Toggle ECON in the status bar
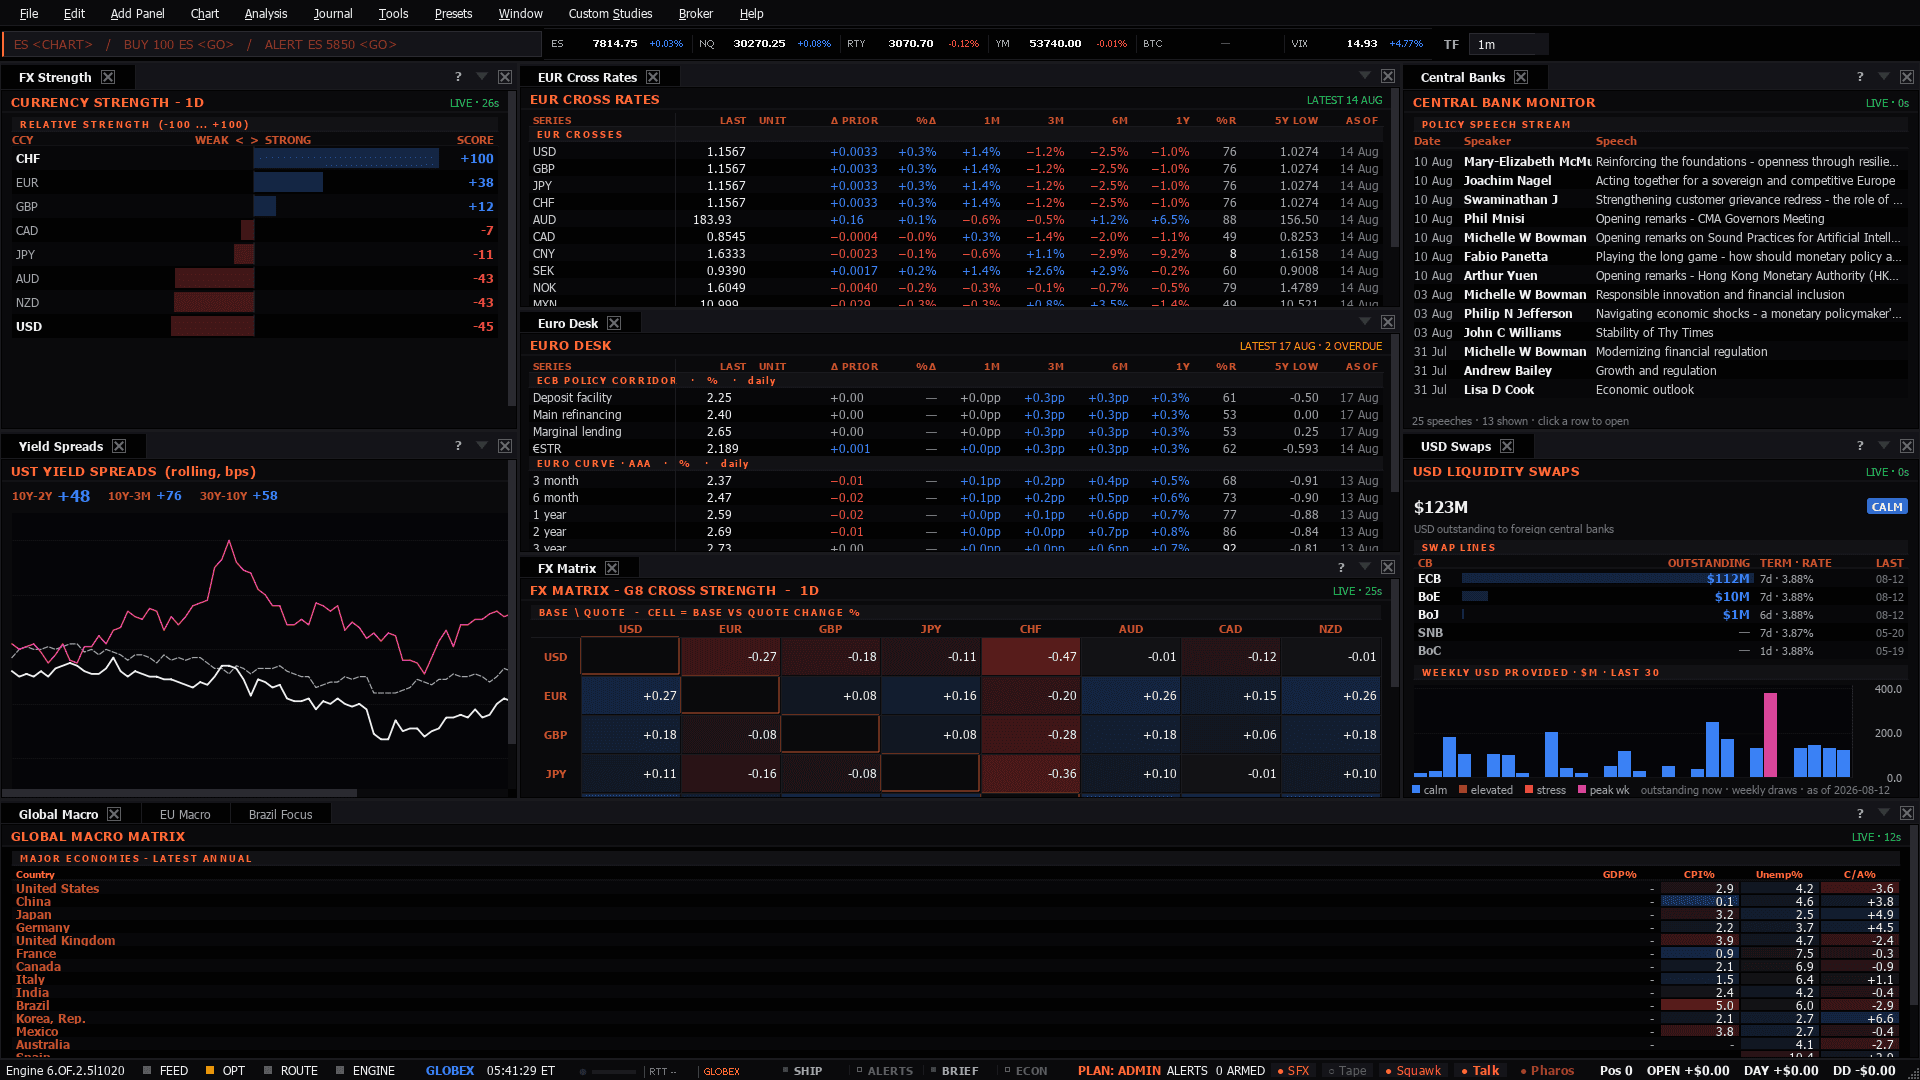Viewport: 1920px width, 1080px height. click(x=1026, y=1070)
